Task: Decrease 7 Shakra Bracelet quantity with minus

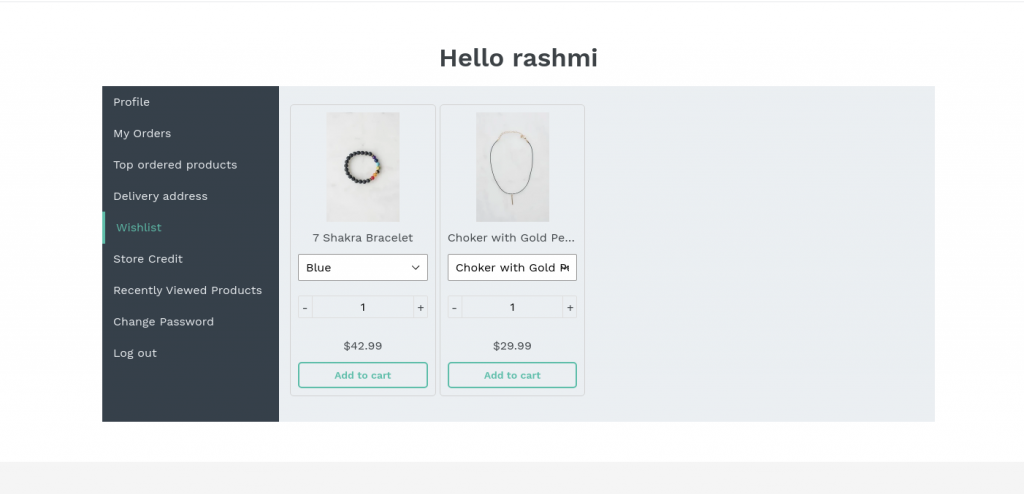Action: coord(305,307)
